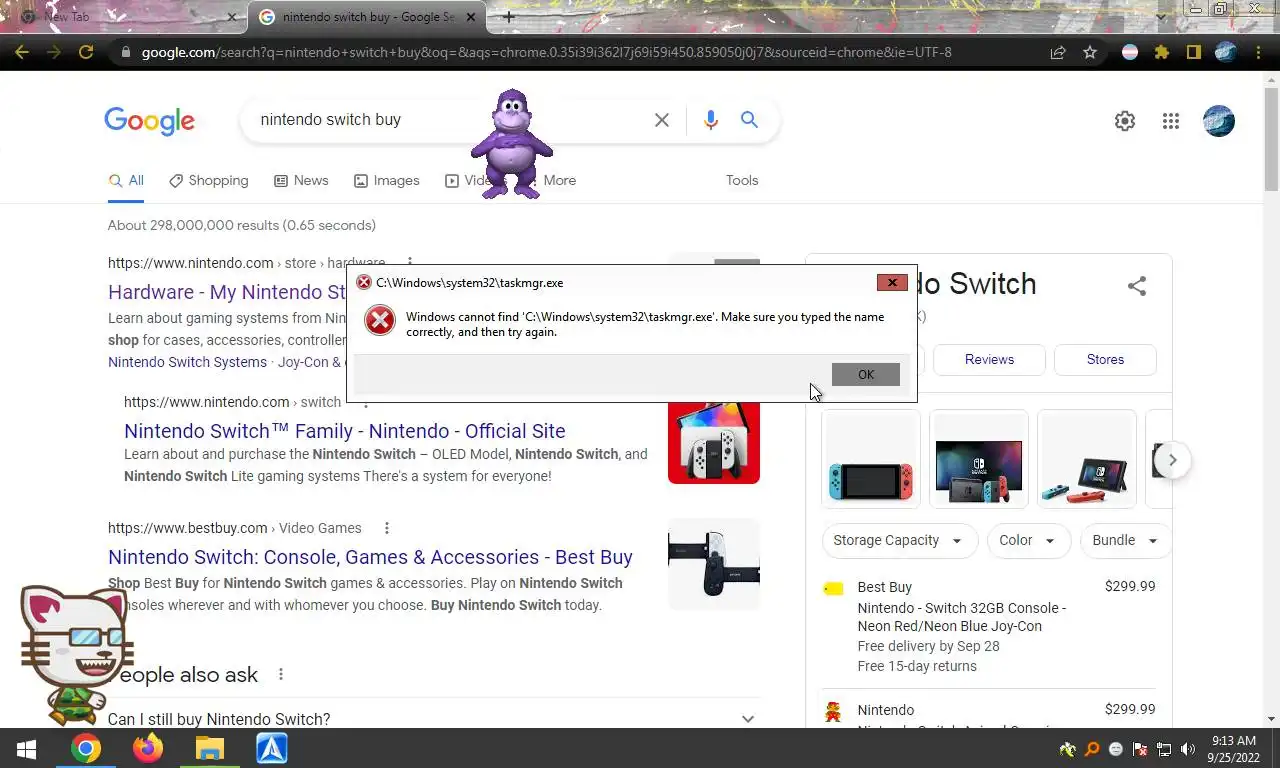Select the neon red/blue Switch product image

click(x=870, y=459)
